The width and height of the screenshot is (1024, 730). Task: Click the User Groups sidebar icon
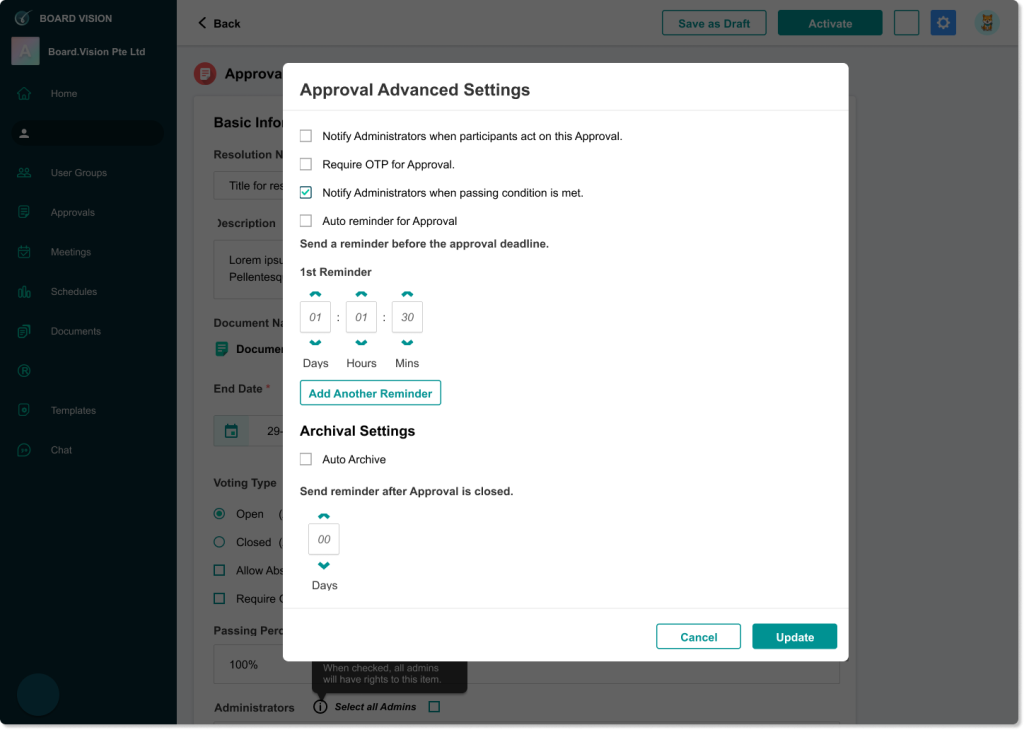(24, 173)
